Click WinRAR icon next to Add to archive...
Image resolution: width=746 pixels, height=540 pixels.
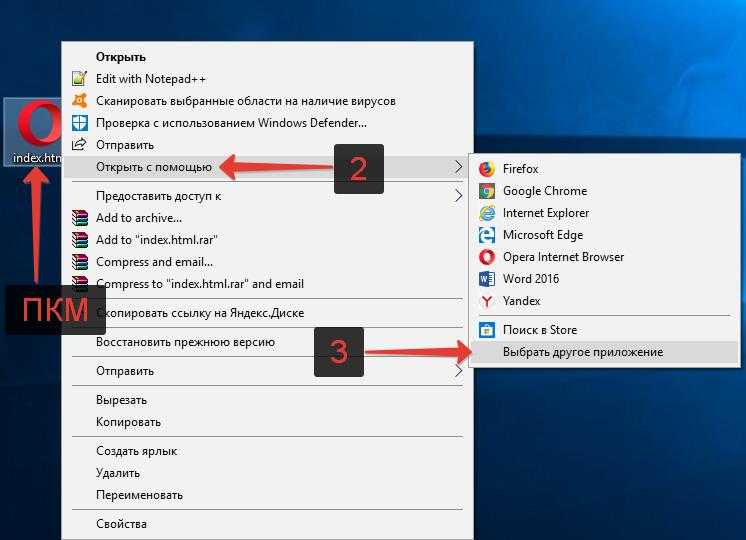pyautogui.click(x=79, y=217)
